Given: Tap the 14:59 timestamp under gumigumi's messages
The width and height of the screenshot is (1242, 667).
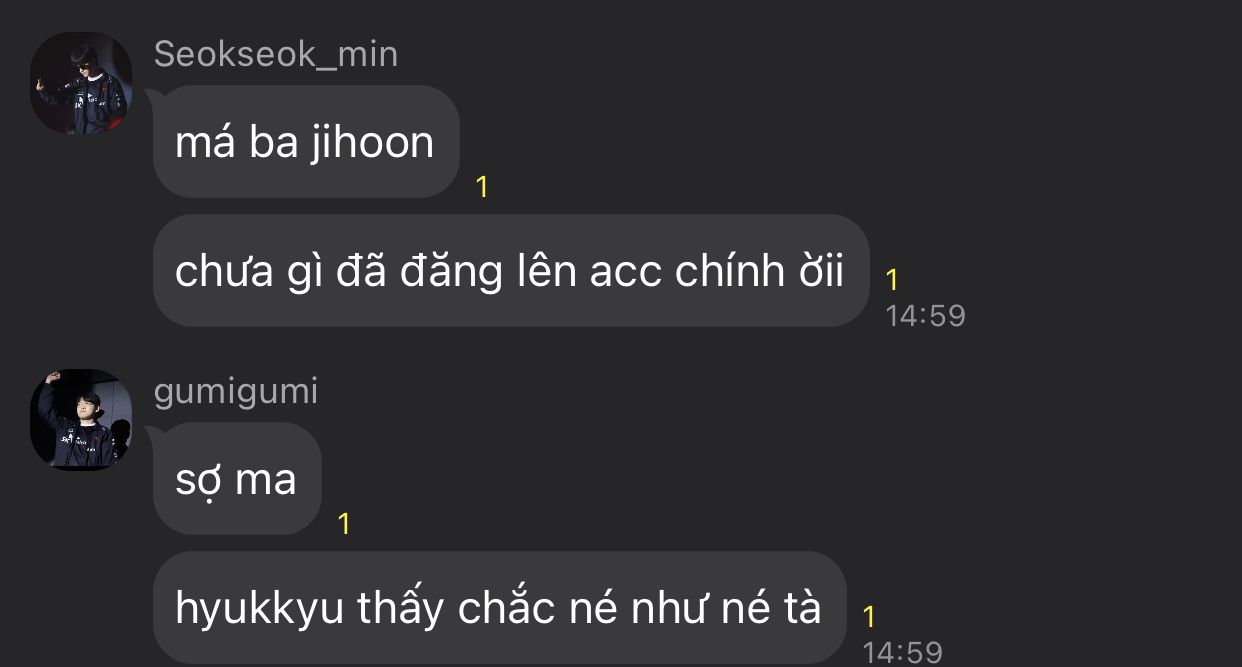Looking at the screenshot, I should (902, 653).
